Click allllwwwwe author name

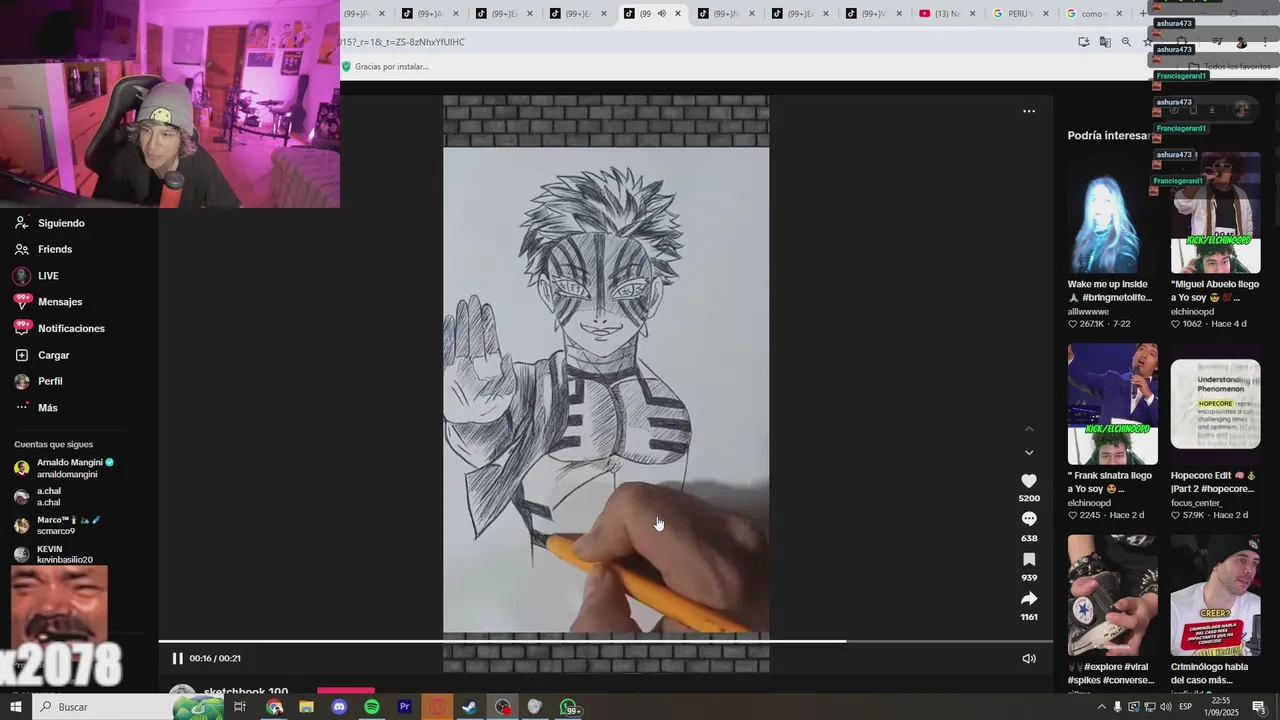pos(1088,312)
